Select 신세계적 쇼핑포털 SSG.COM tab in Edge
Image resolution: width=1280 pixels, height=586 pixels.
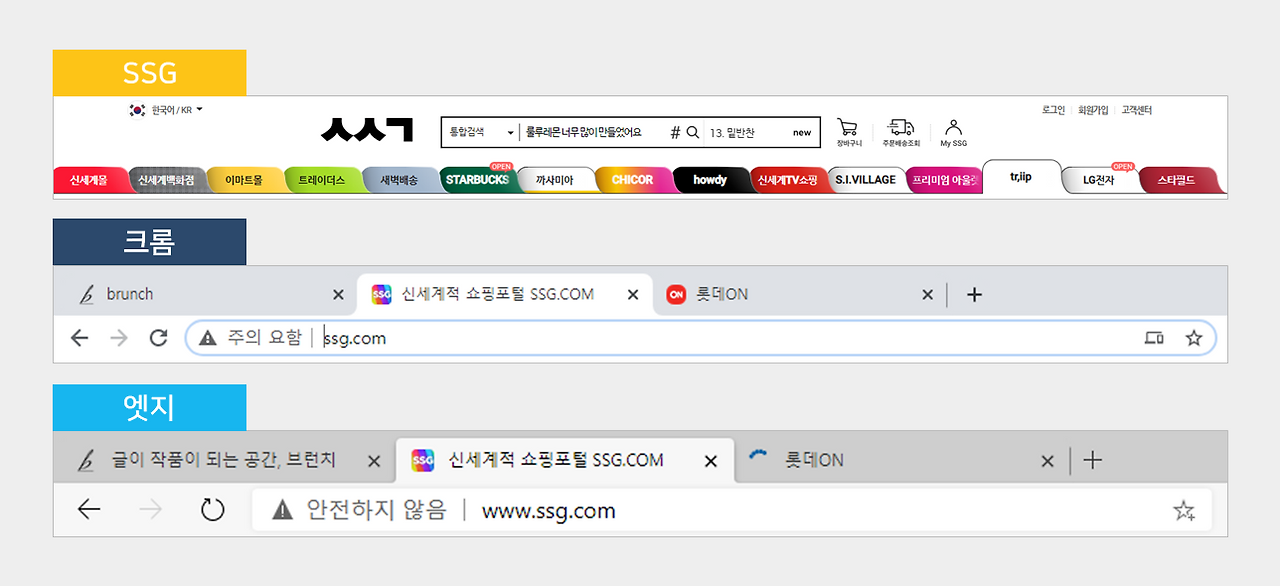565,460
